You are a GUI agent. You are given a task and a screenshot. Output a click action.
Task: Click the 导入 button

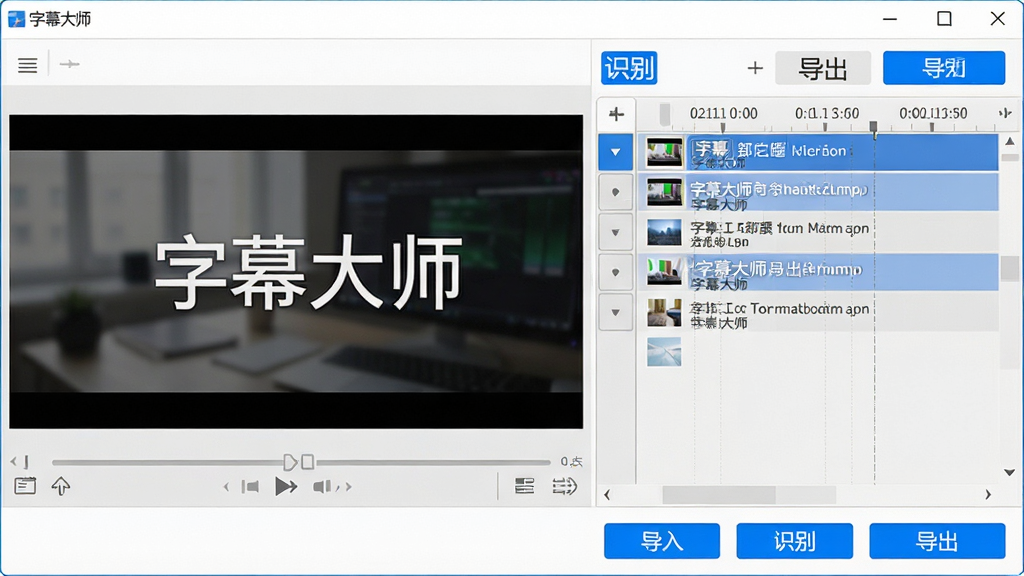tap(662, 541)
